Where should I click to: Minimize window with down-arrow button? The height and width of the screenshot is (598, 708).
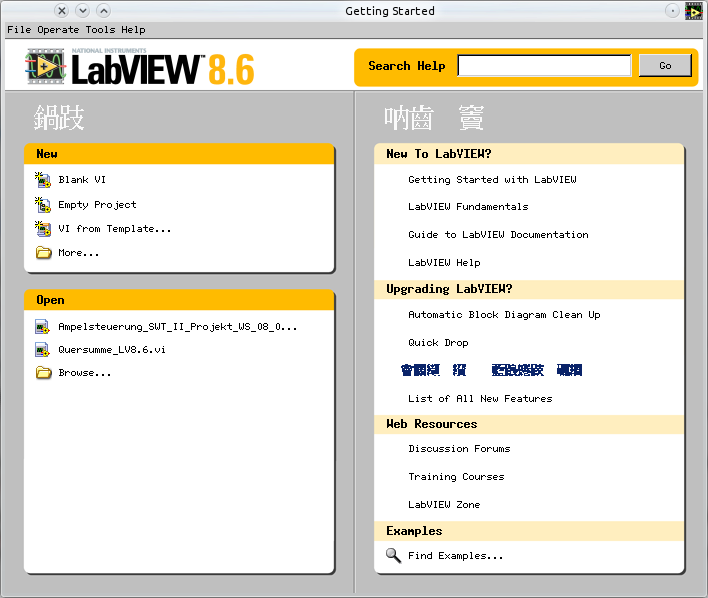(x=83, y=10)
